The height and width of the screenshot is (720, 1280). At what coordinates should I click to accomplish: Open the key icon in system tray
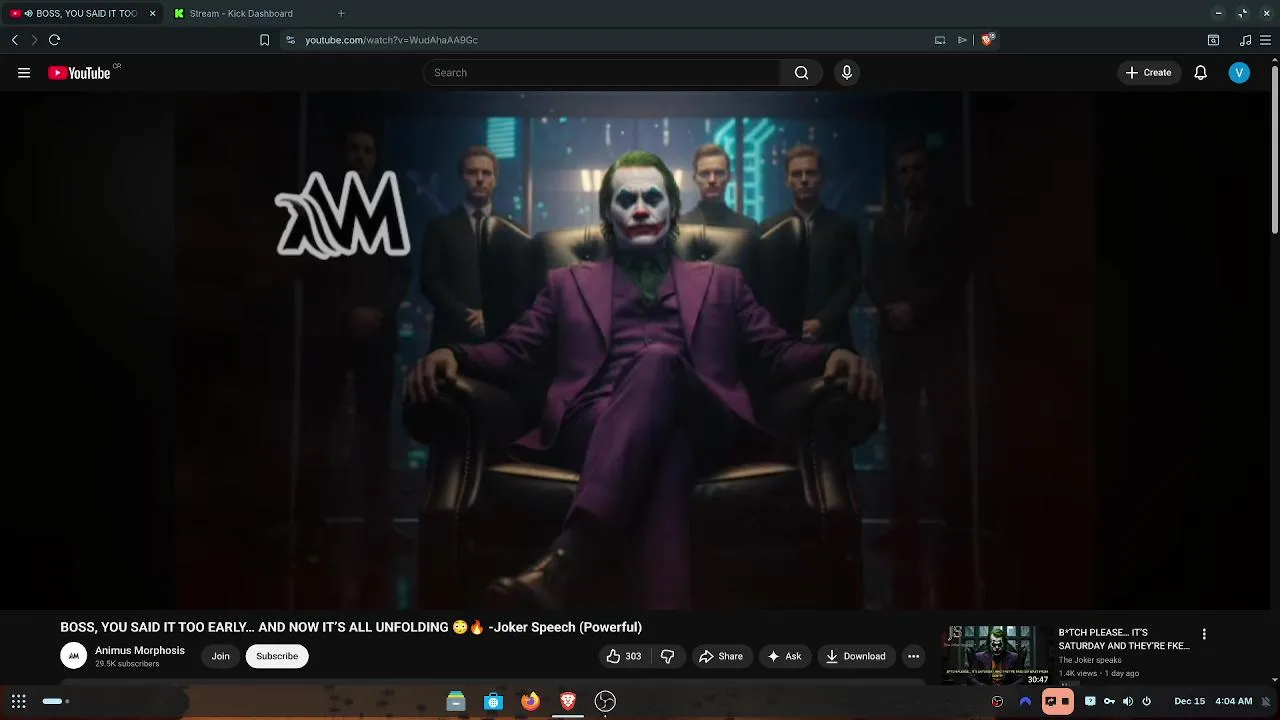tap(1109, 701)
